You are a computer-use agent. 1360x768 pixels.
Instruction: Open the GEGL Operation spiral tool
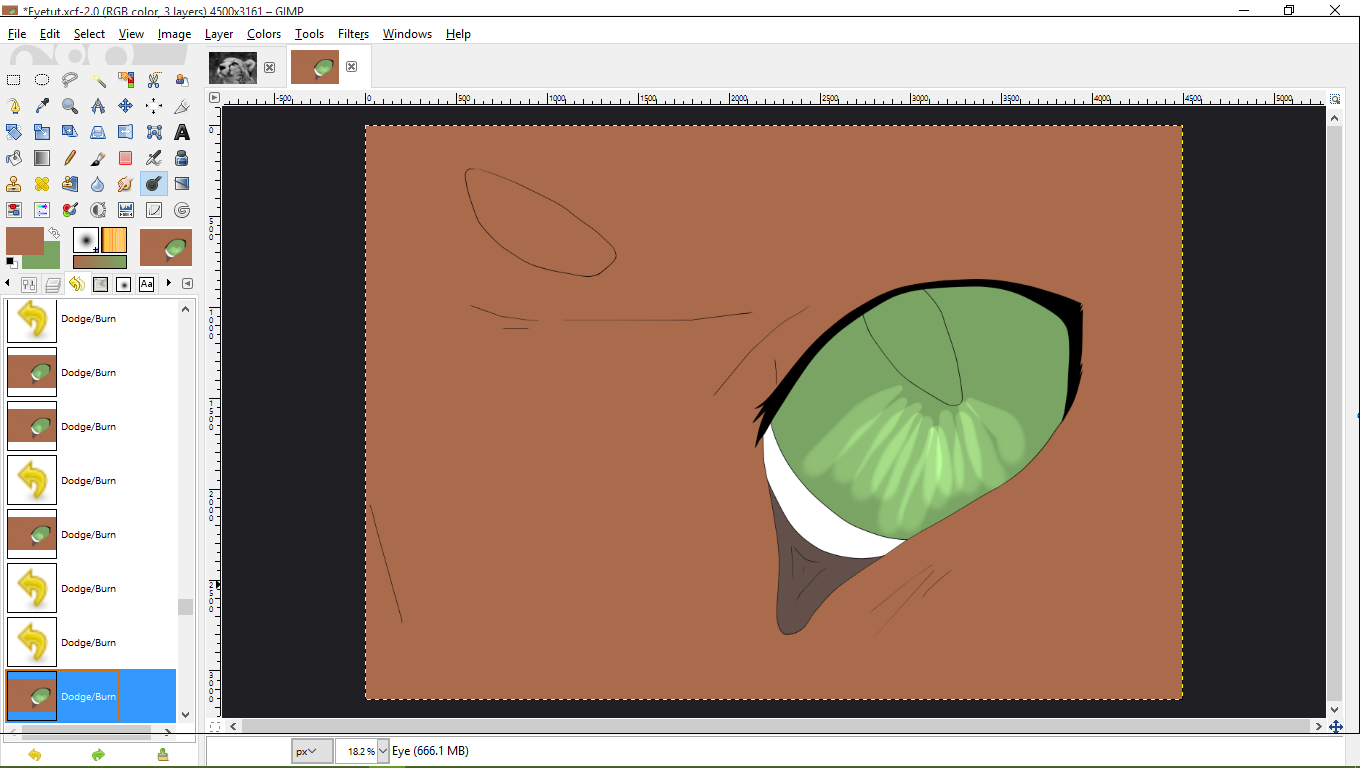pyautogui.click(x=182, y=210)
